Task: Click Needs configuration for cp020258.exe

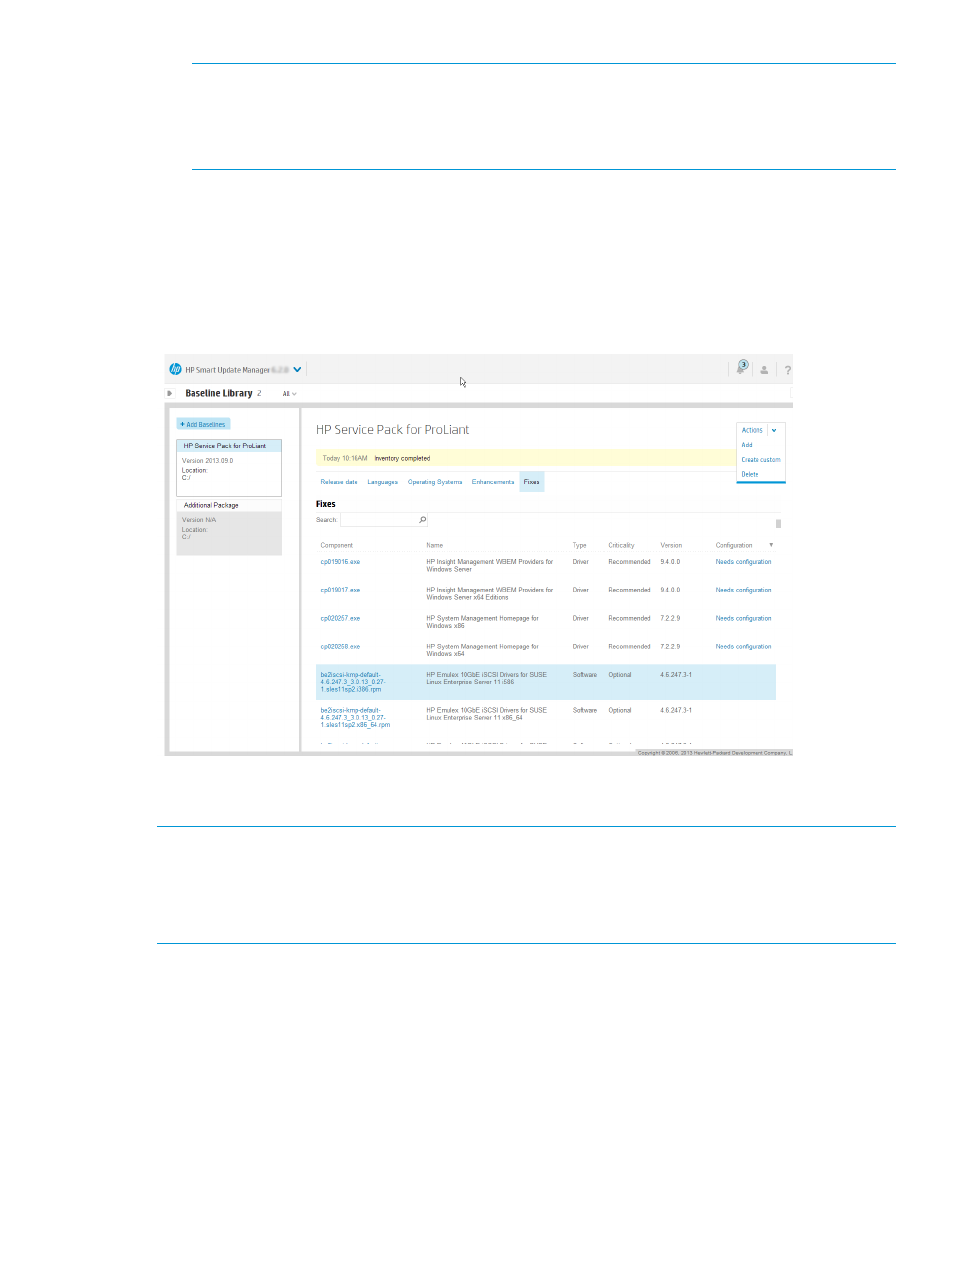Action: coord(743,647)
